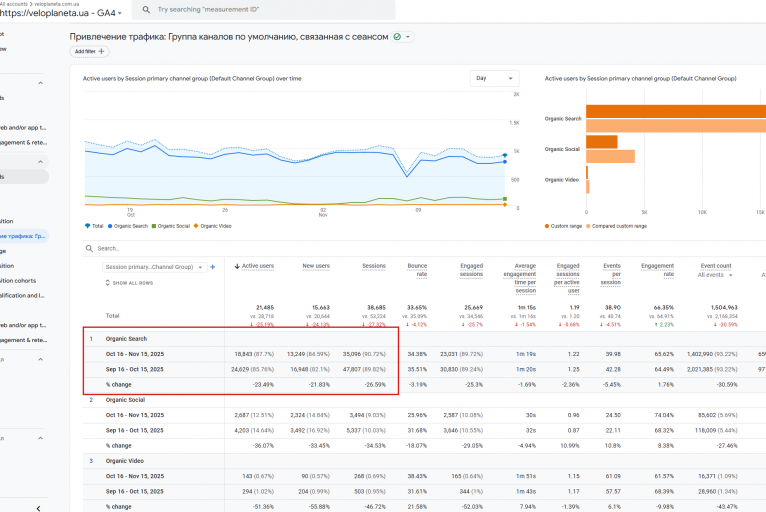Click the table search magnifier icon

click(90, 248)
